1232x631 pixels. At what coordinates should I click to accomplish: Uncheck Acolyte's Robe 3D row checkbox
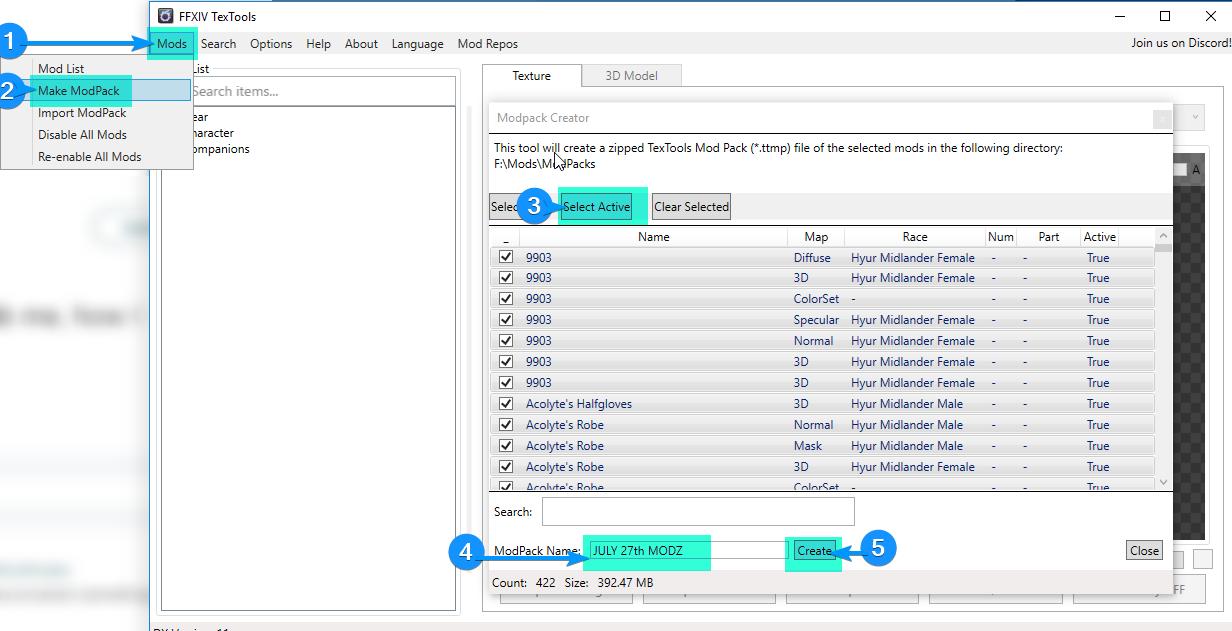(x=506, y=467)
